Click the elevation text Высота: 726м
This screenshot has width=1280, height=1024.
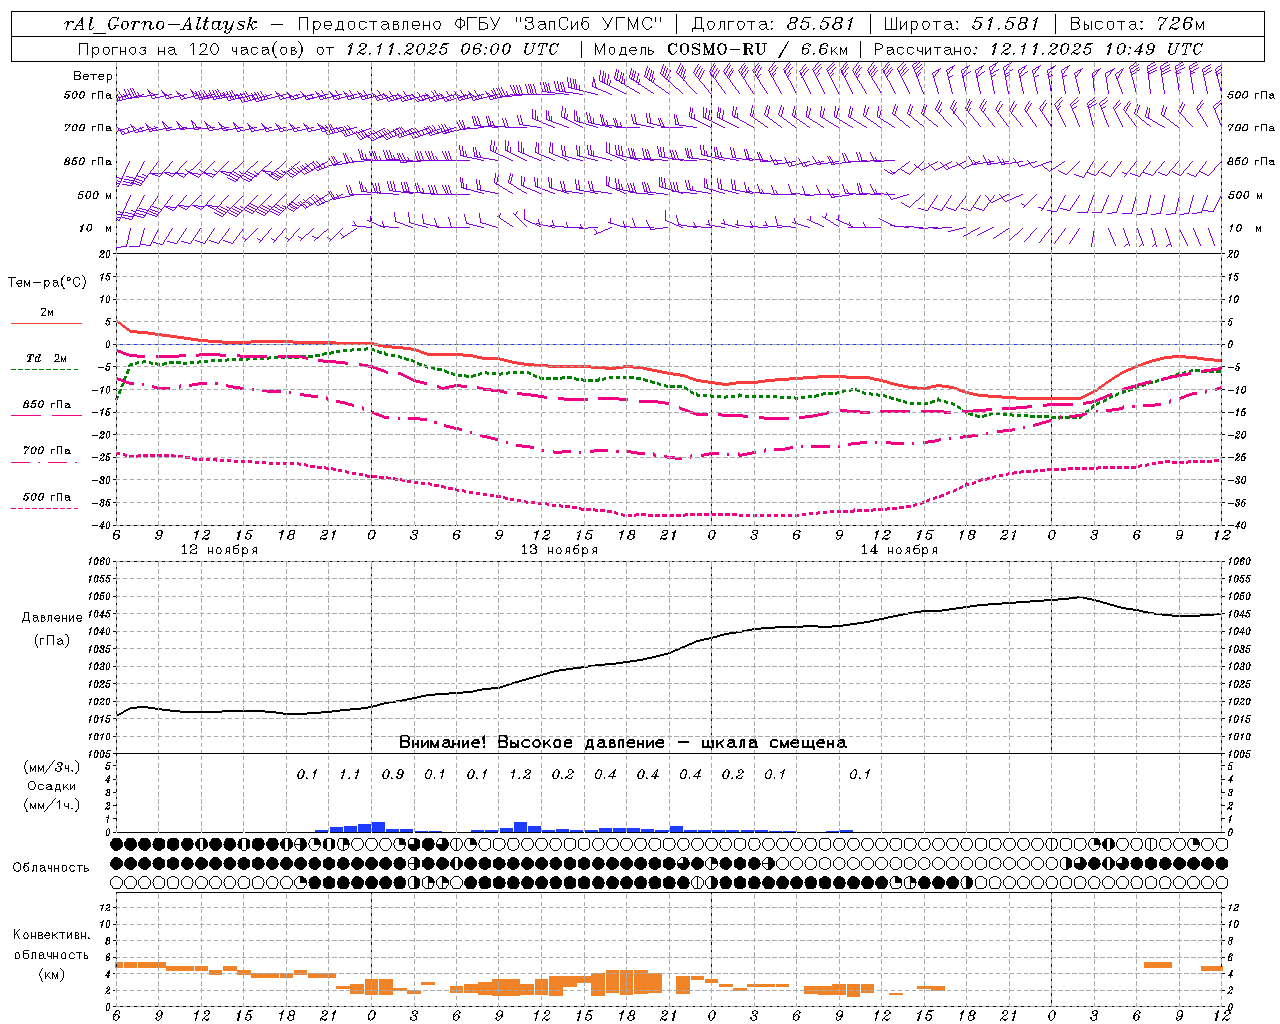click(x=1137, y=24)
